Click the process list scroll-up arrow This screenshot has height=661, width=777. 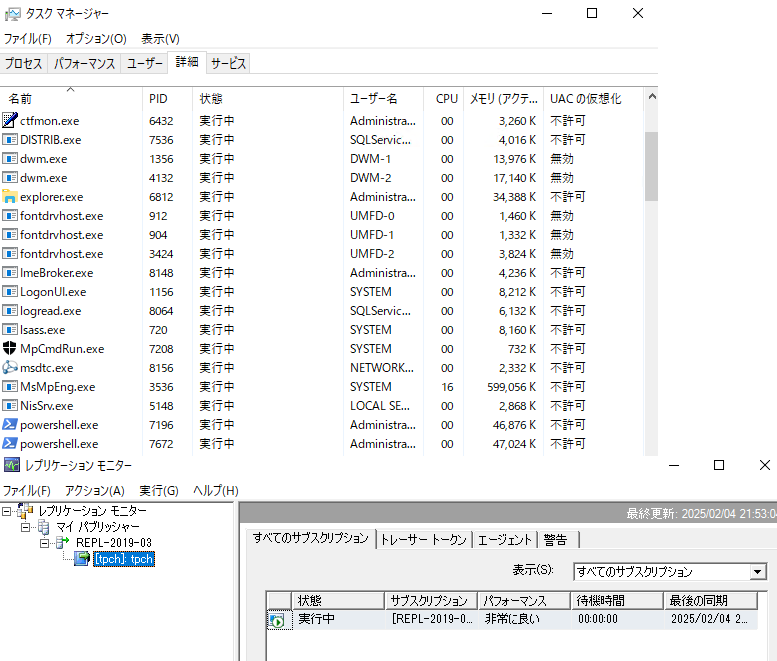(x=652, y=96)
